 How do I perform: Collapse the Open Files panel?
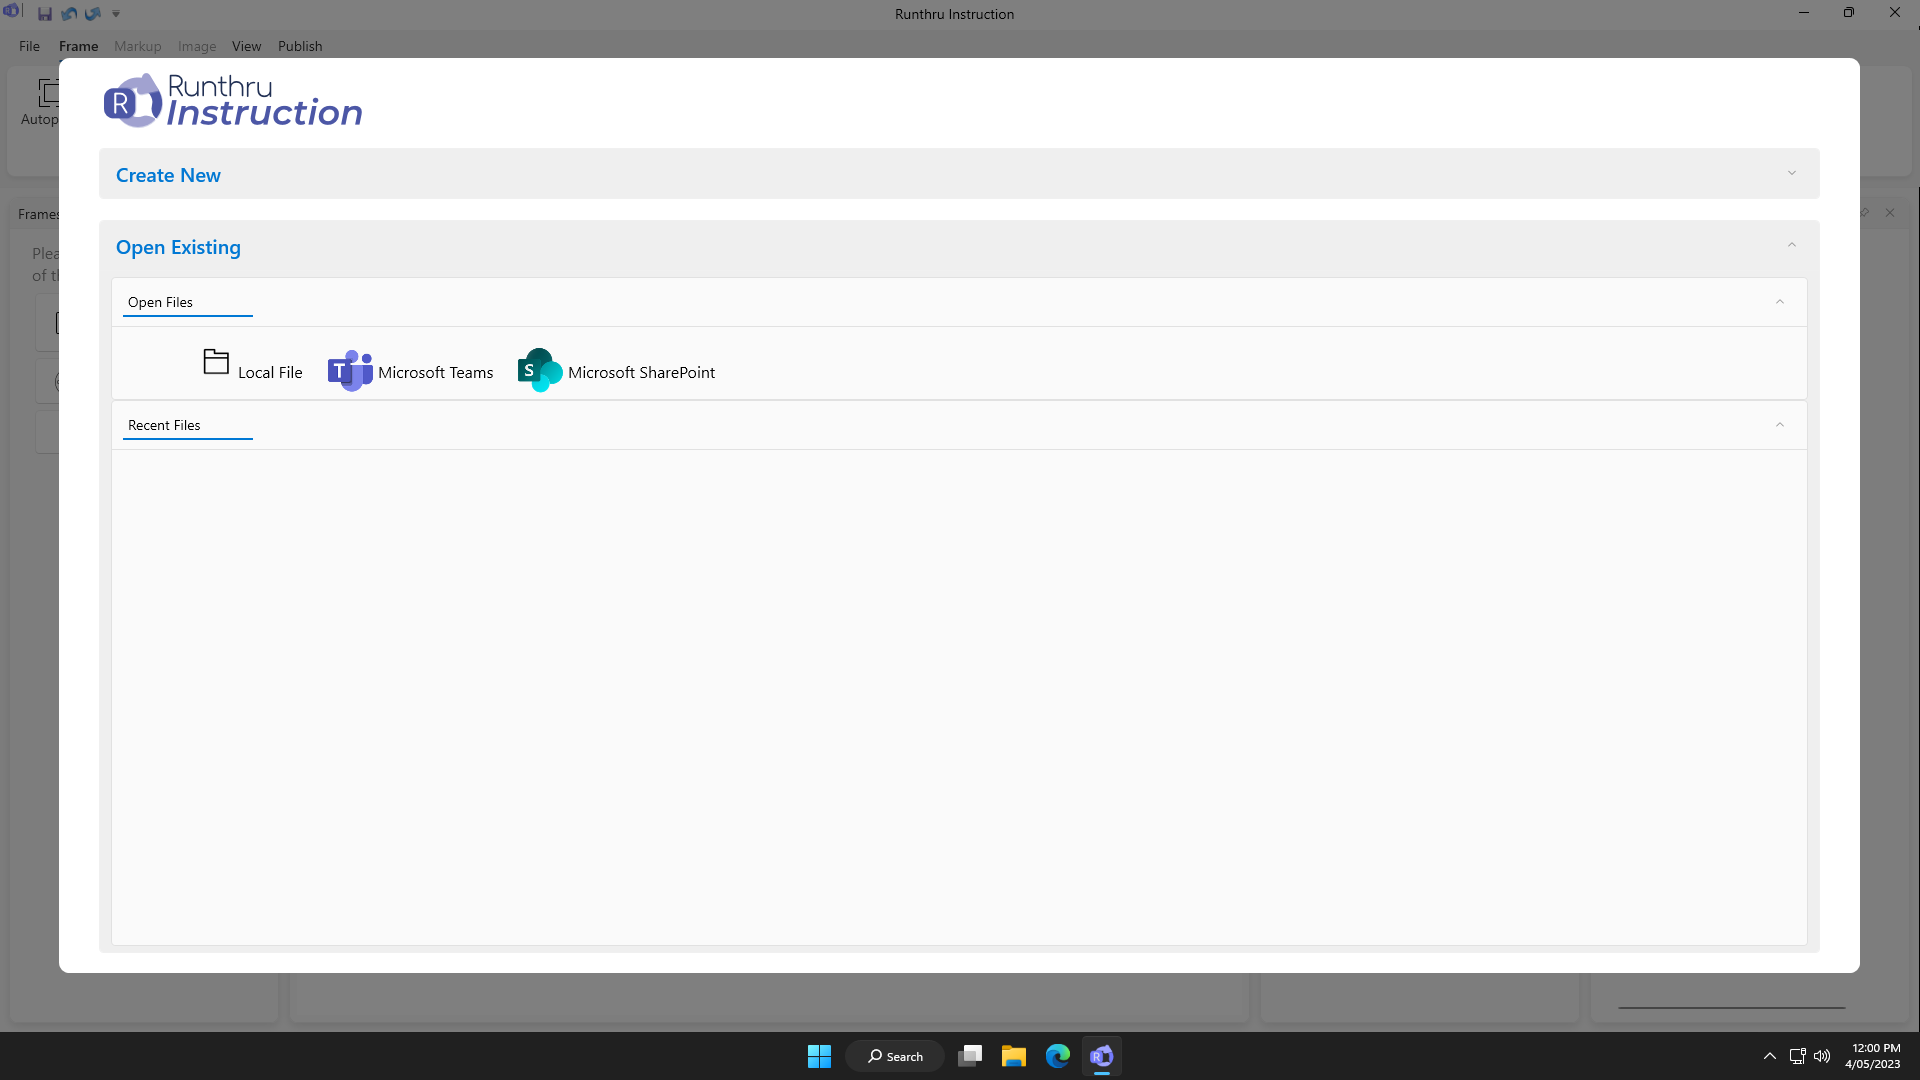tap(1779, 302)
